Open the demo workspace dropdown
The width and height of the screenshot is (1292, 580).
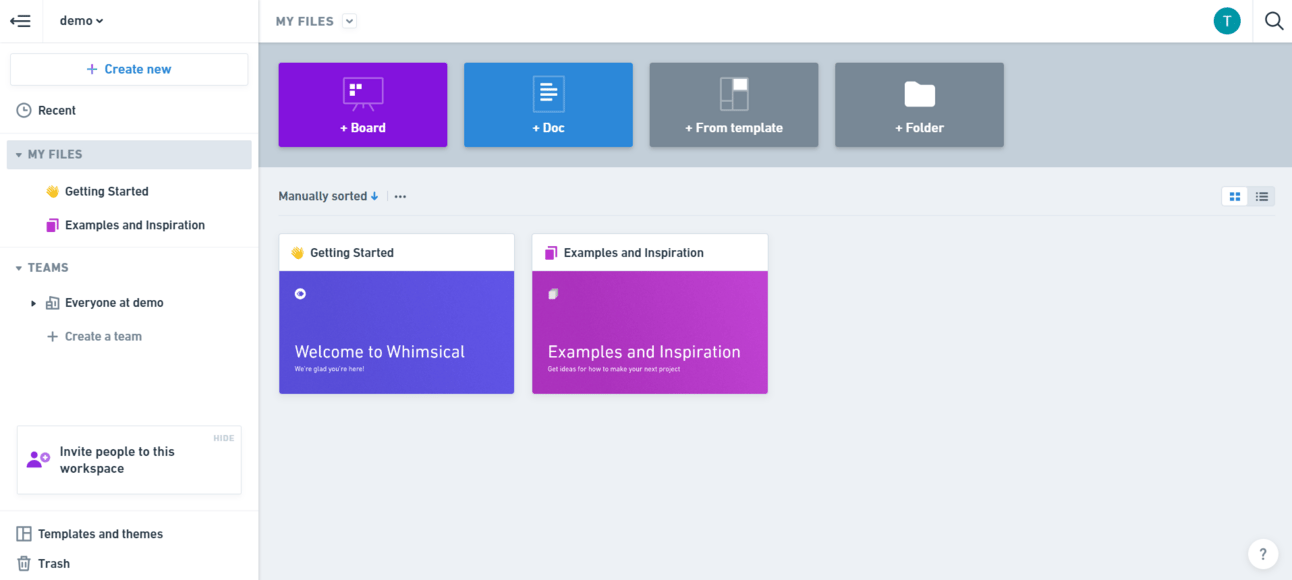(x=81, y=21)
